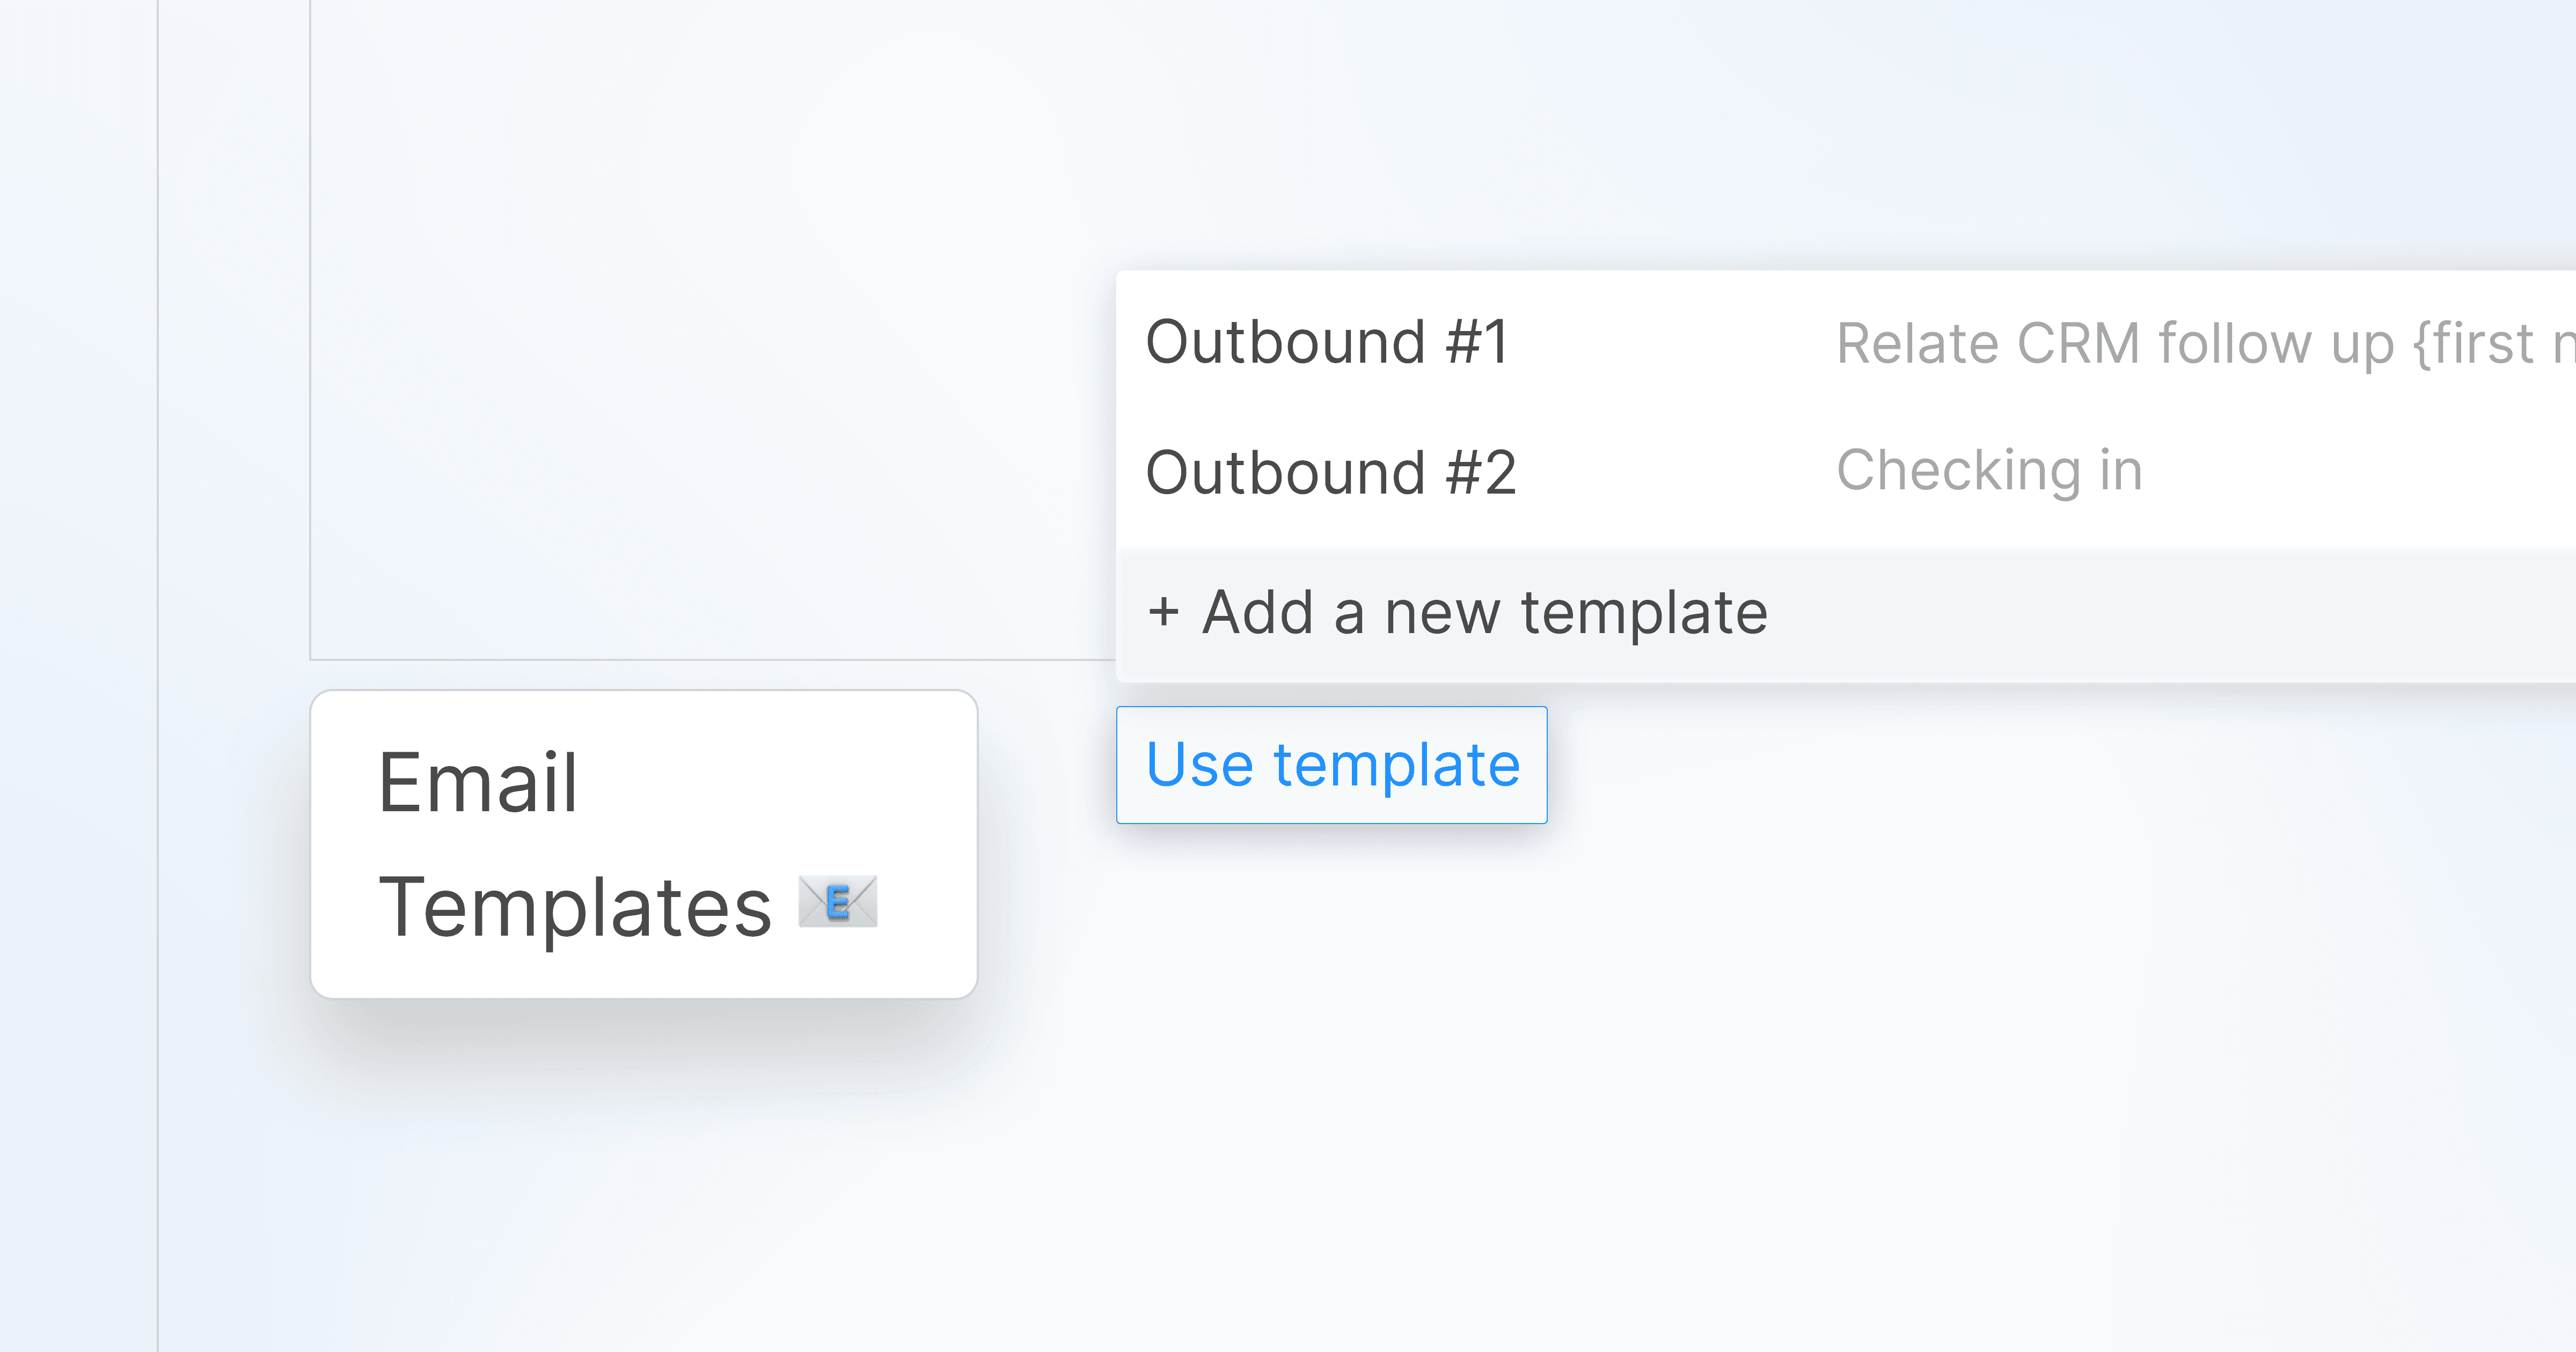Click the word Email in the card

(x=478, y=782)
